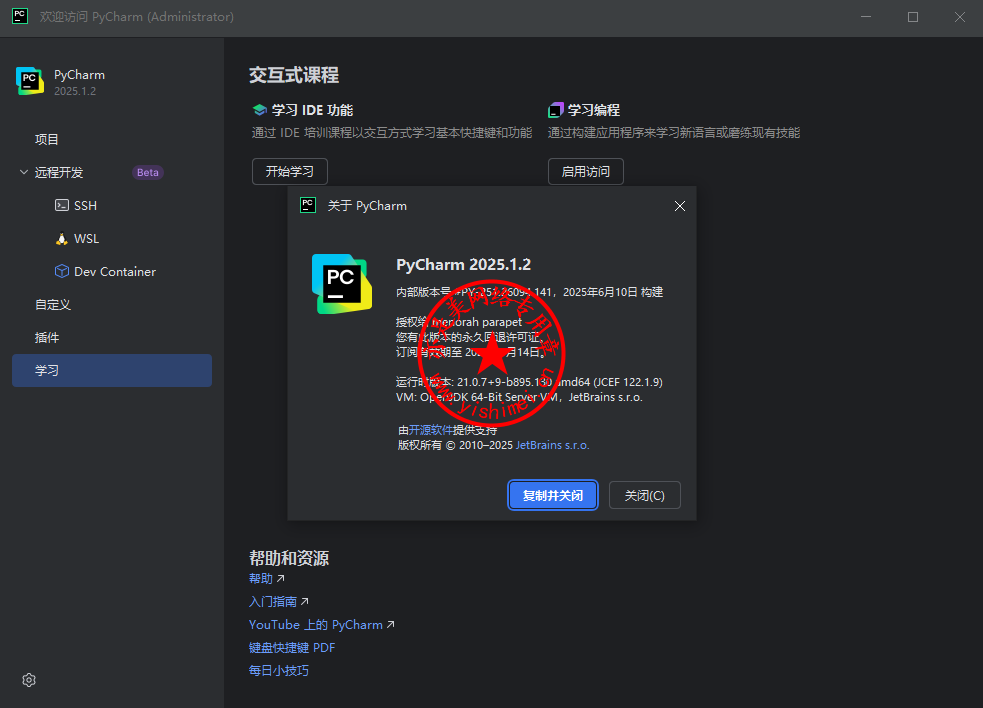Click the 关闭(C) button
The width and height of the screenshot is (983, 708).
point(644,495)
